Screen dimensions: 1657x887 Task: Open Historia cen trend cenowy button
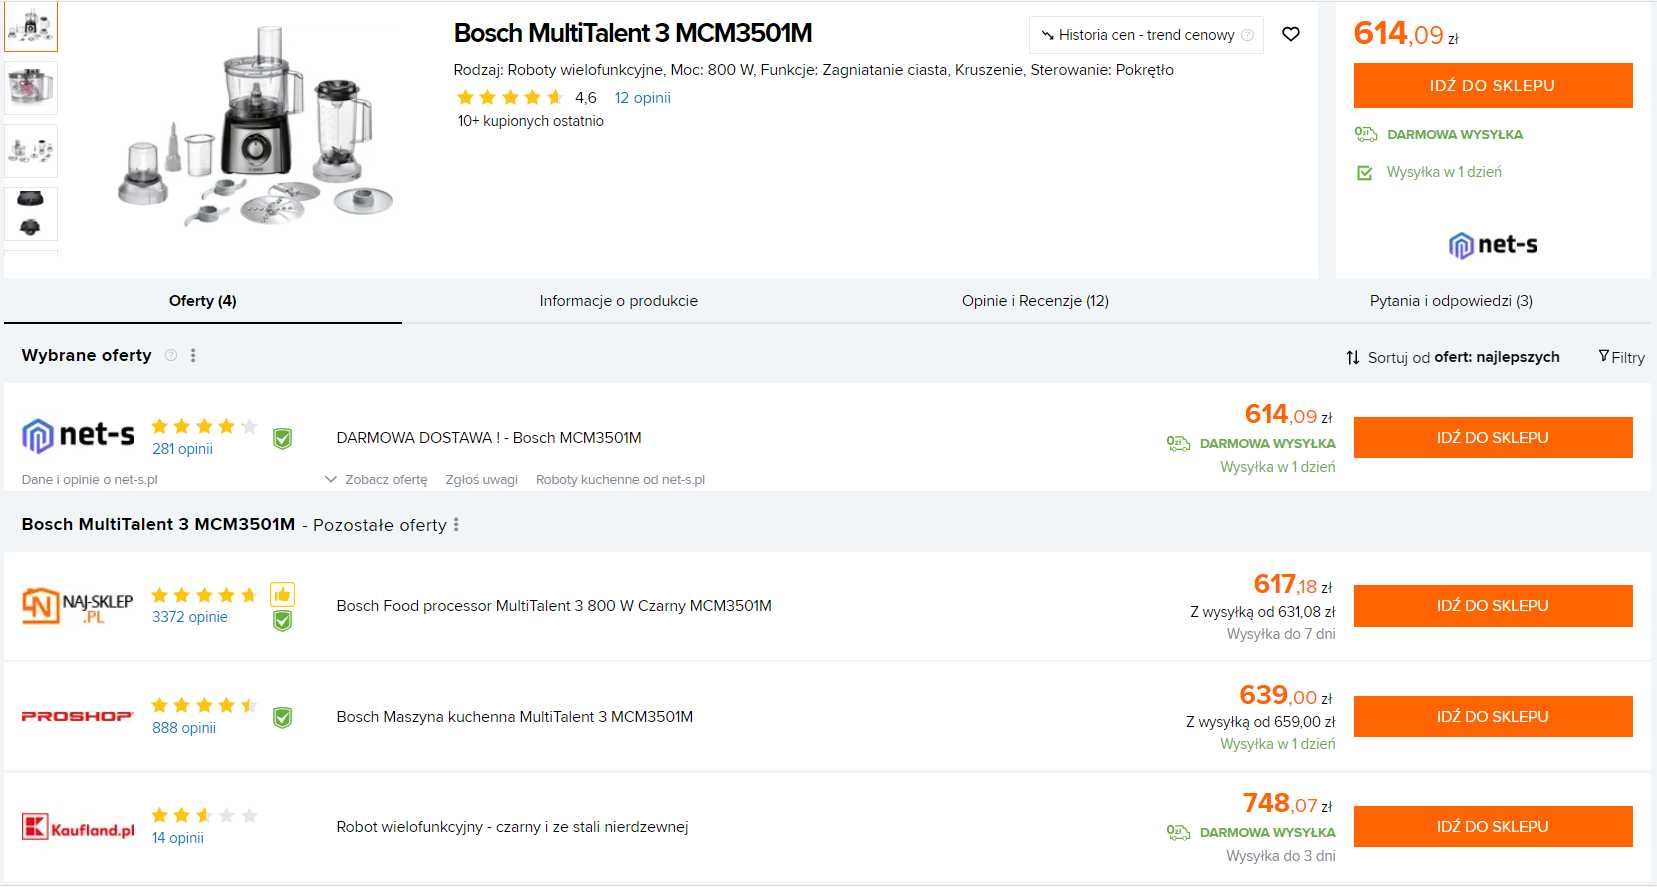(1146, 35)
